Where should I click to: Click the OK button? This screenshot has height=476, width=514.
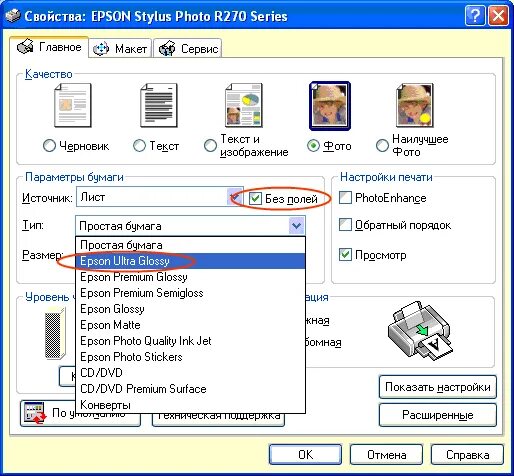(x=305, y=455)
